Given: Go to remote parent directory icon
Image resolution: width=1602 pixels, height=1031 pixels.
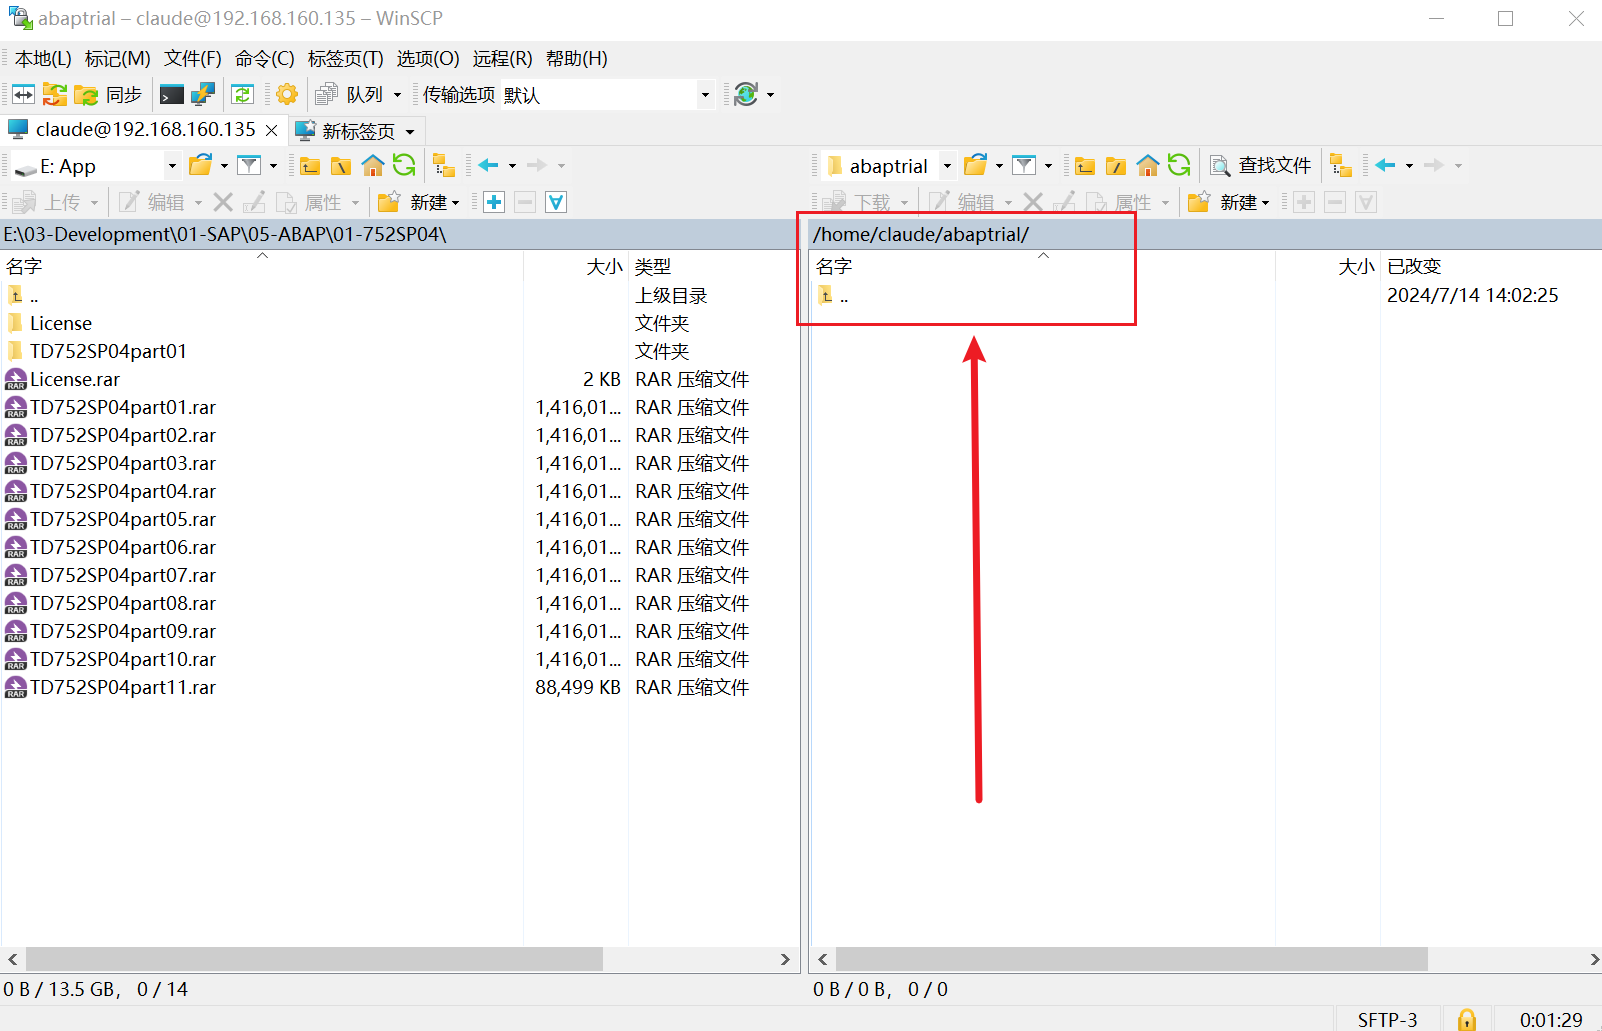Looking at the screenshot, I should [1085, 166].
